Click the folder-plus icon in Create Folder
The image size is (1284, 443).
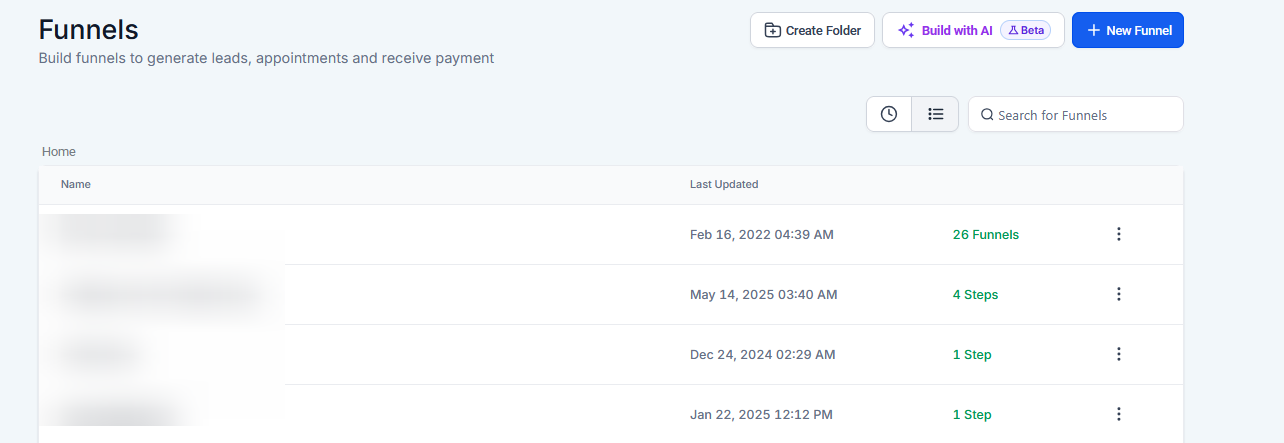772,30
